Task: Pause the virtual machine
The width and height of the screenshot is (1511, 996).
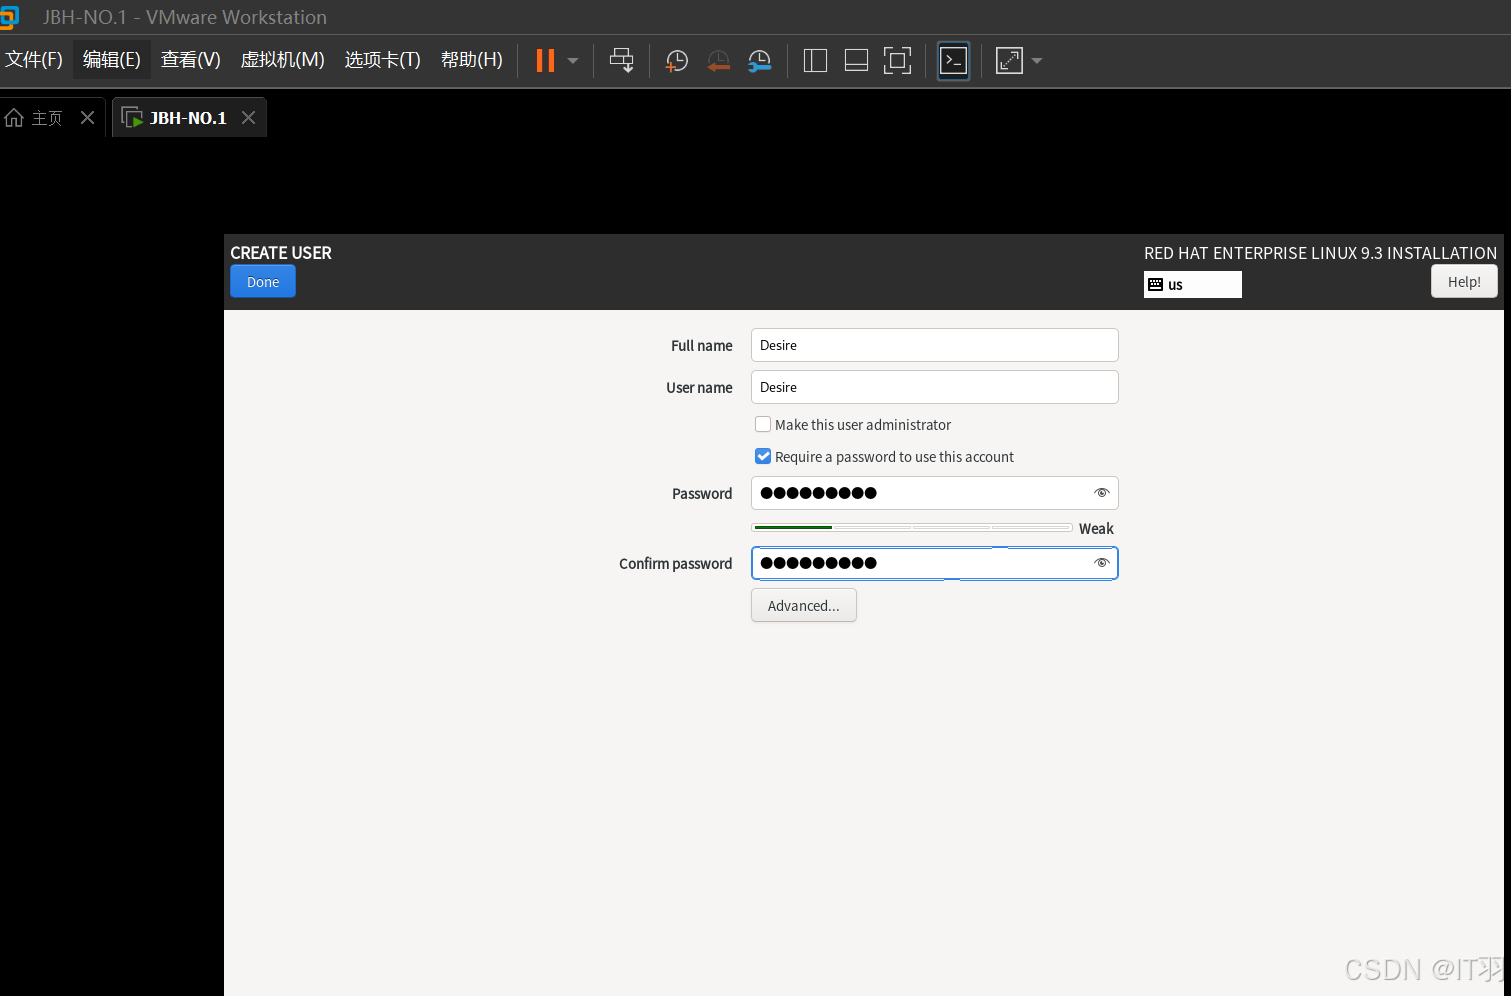Action: click(545, 60)
